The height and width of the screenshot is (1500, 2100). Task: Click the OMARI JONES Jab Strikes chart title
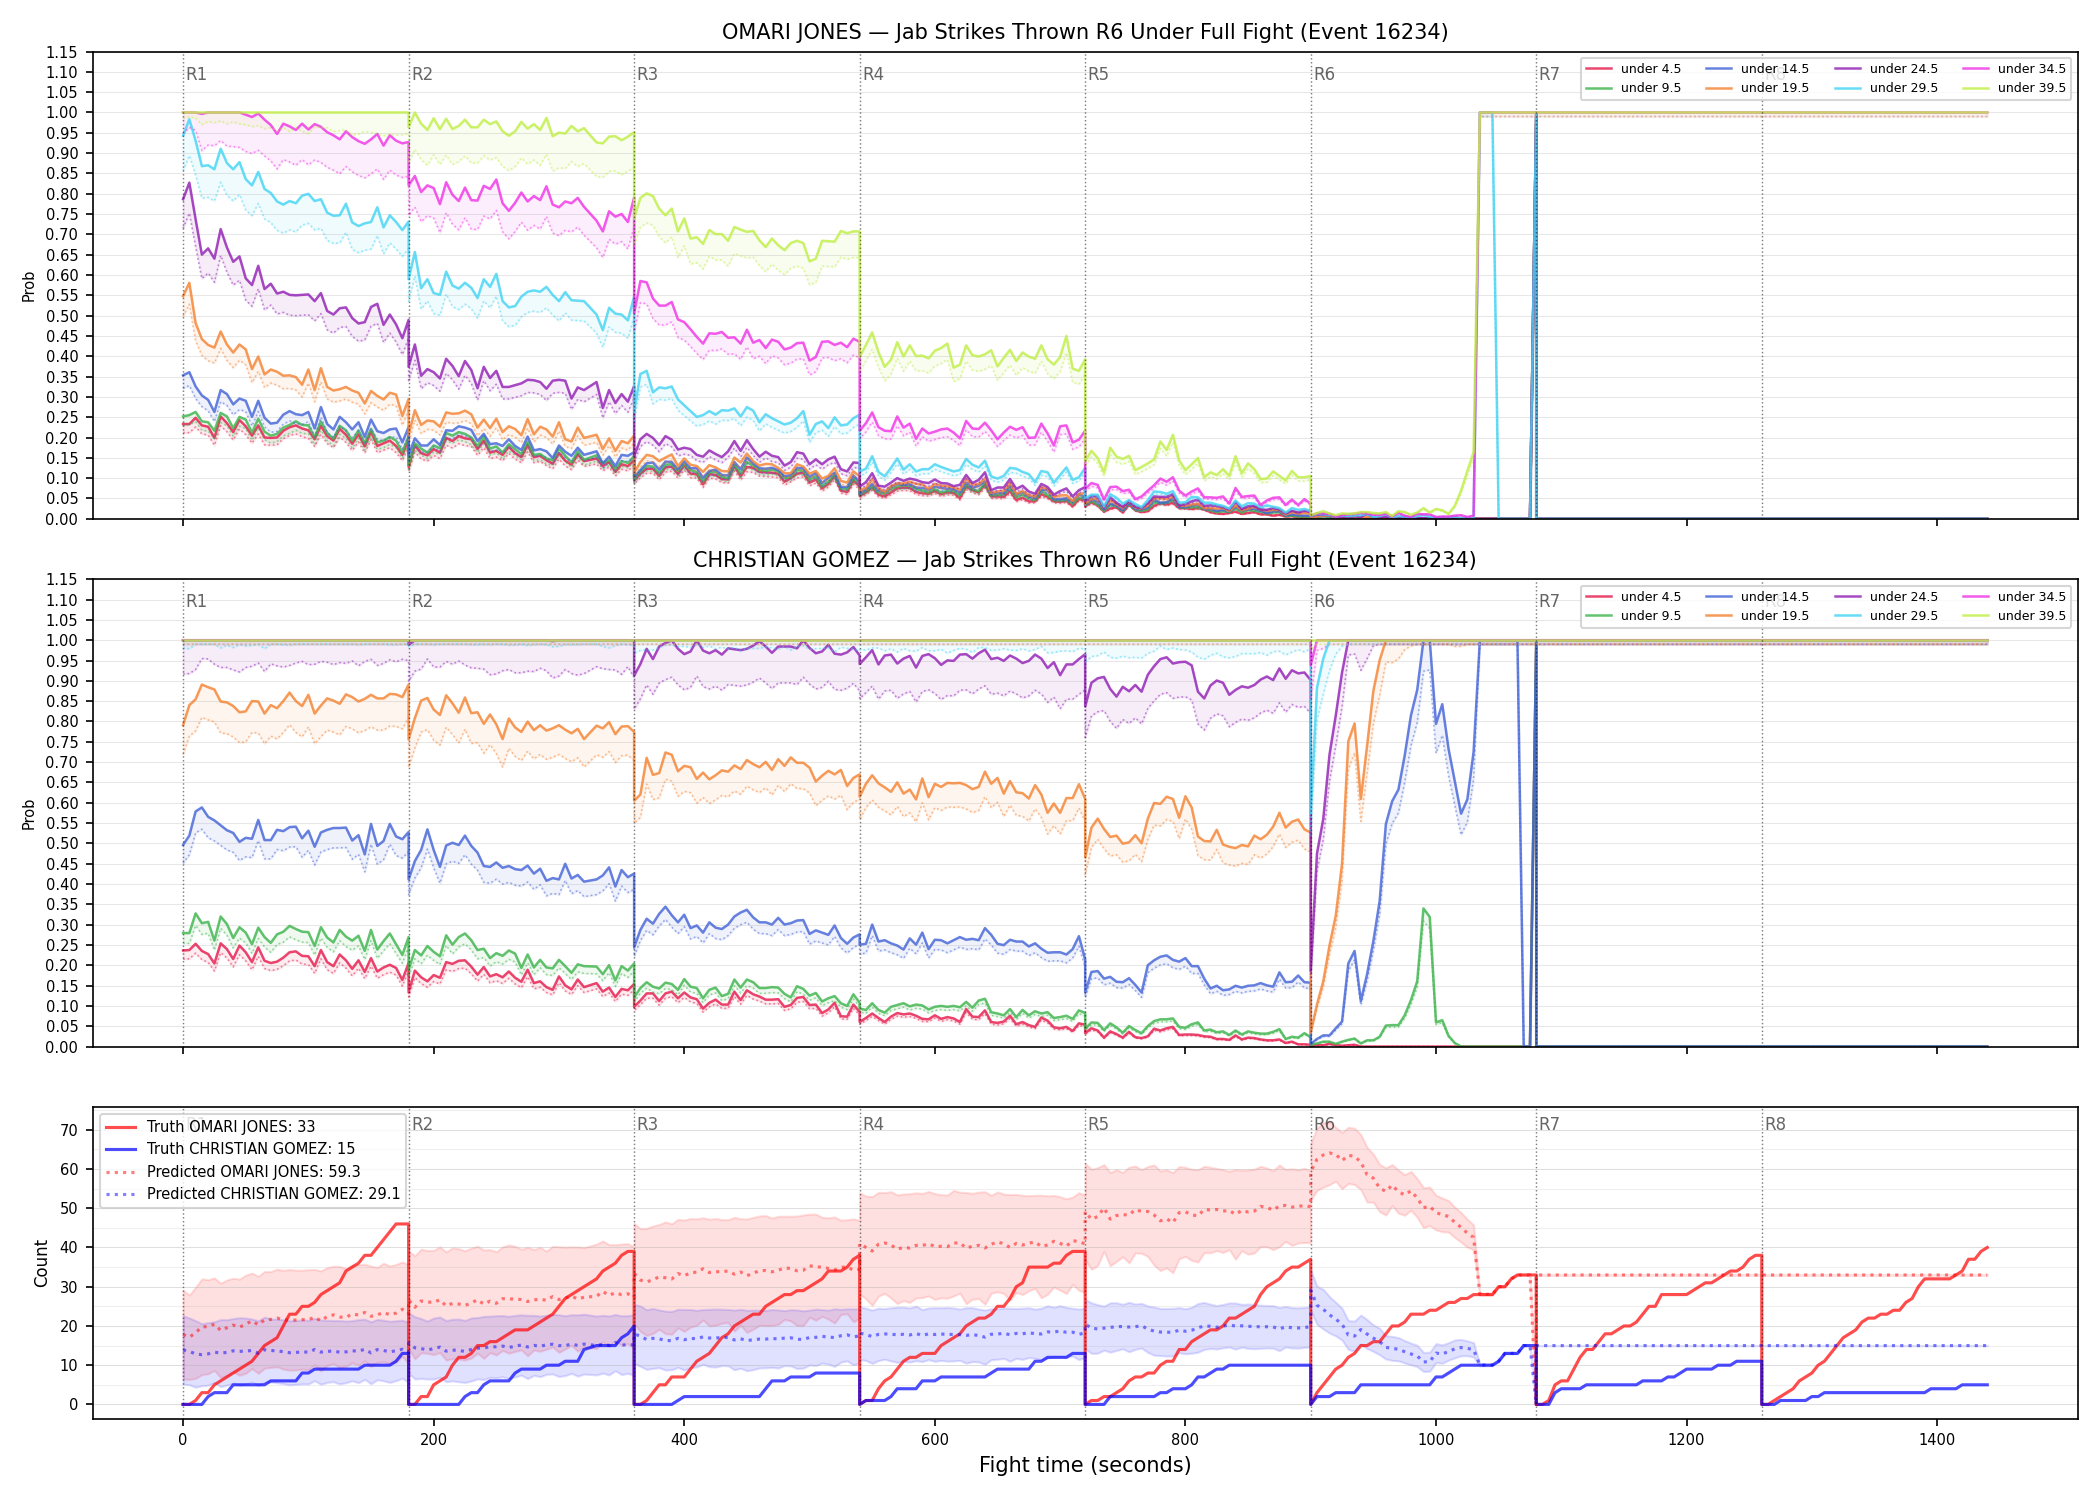click(1085, 32)
